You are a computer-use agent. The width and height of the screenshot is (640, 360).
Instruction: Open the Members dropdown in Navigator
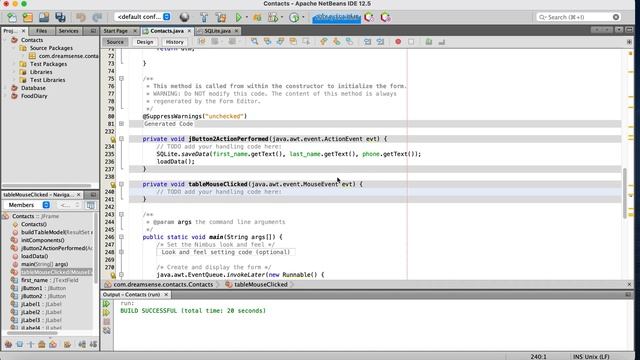click(27, 205)
